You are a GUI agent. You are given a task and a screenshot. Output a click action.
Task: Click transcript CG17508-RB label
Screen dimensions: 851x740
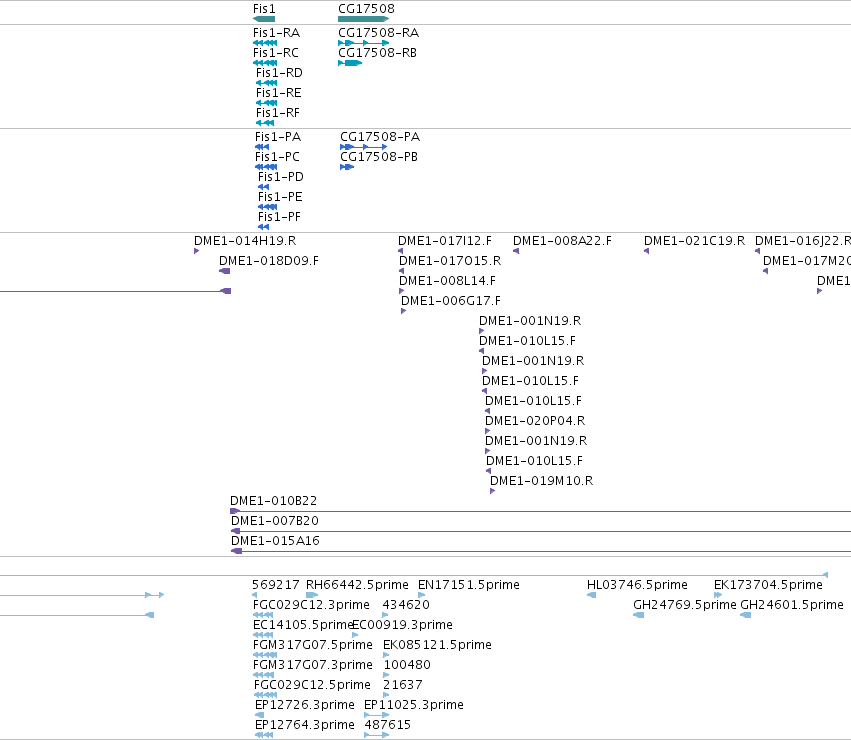377,53
